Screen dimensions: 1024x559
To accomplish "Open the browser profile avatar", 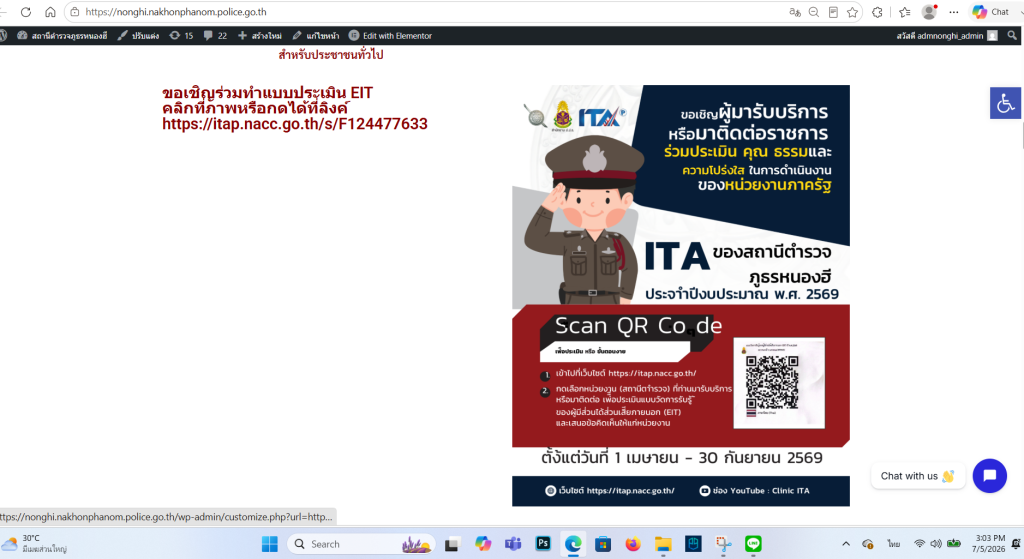I will [x=929, y=12].
